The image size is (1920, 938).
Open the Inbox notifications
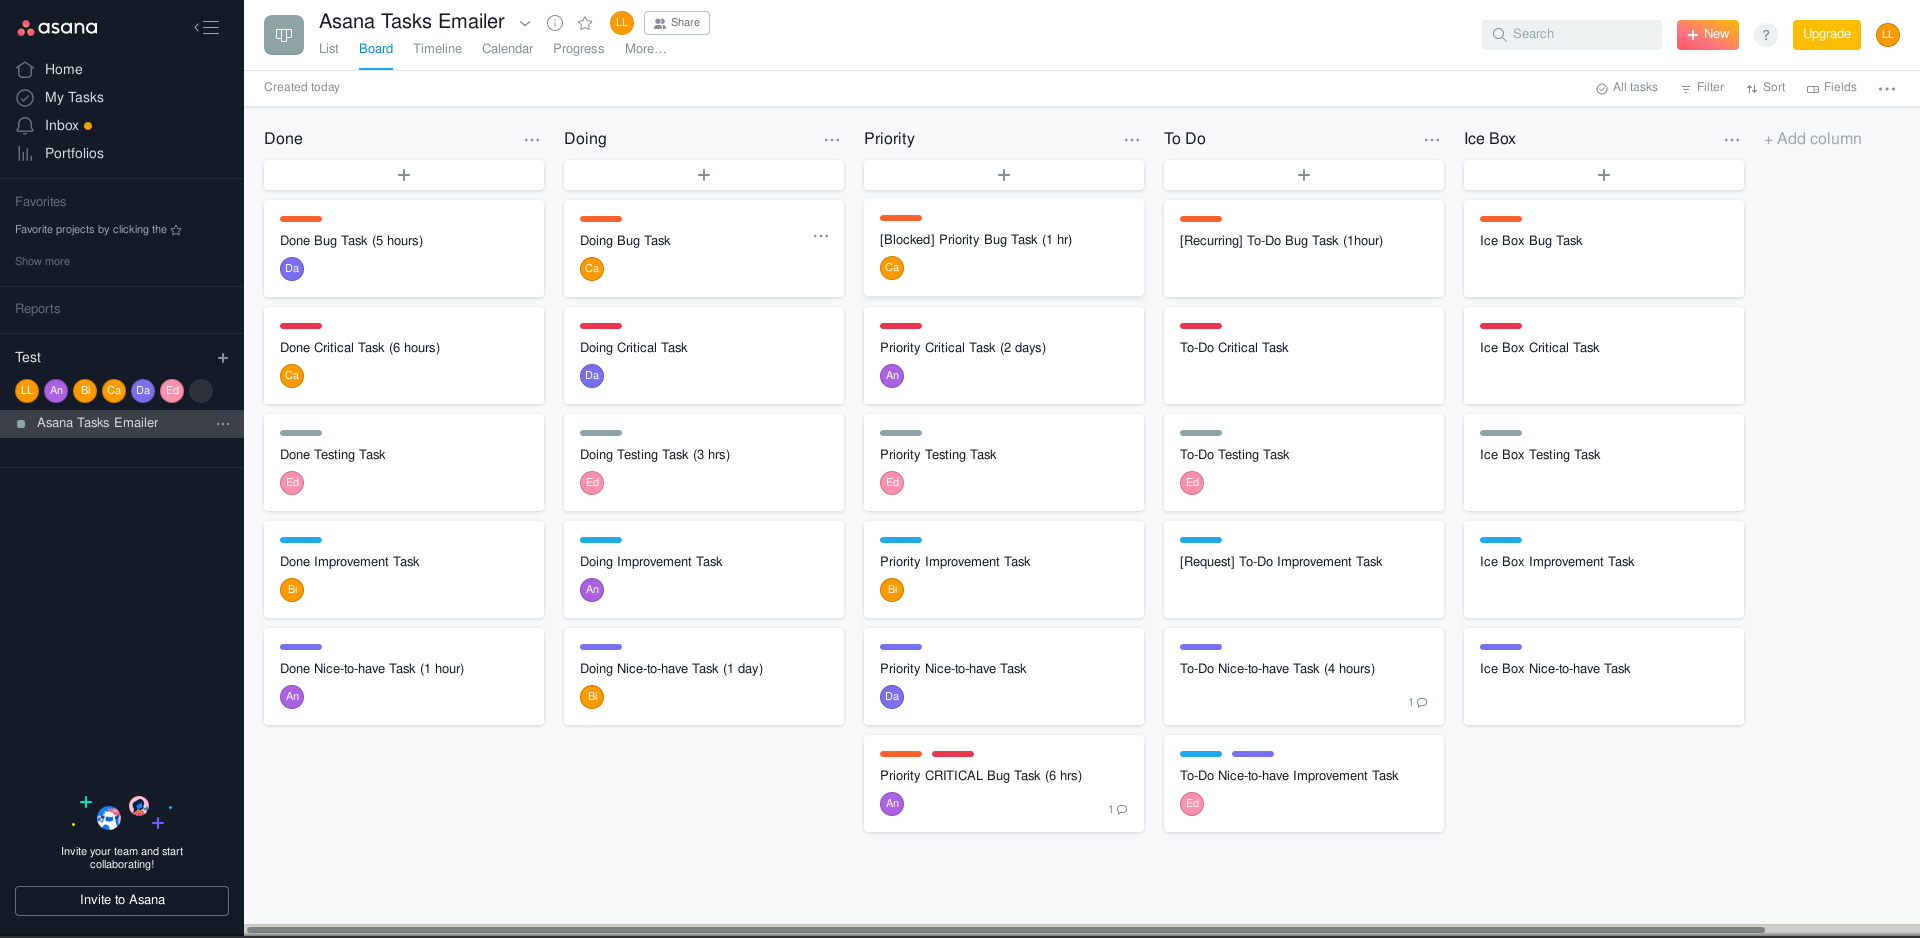(x=62, y=125)
